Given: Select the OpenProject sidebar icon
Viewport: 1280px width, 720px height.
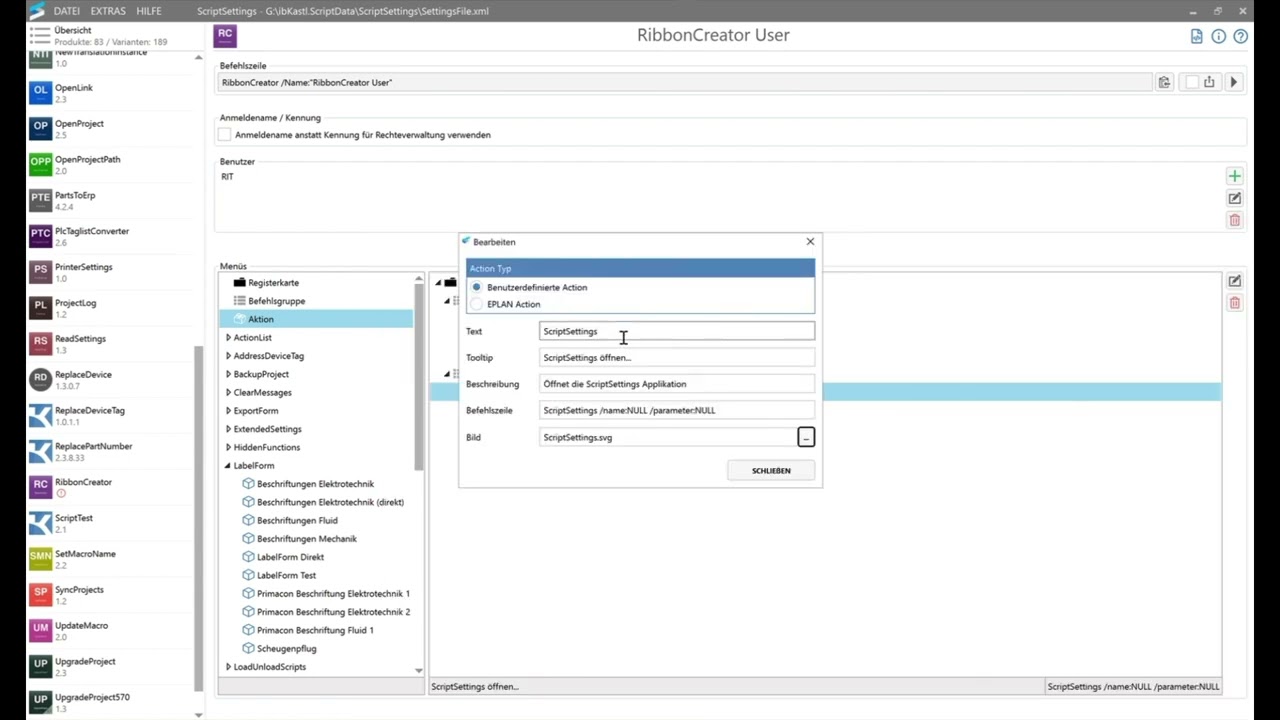Looking at the screenshot, I should tap(40, 128).
